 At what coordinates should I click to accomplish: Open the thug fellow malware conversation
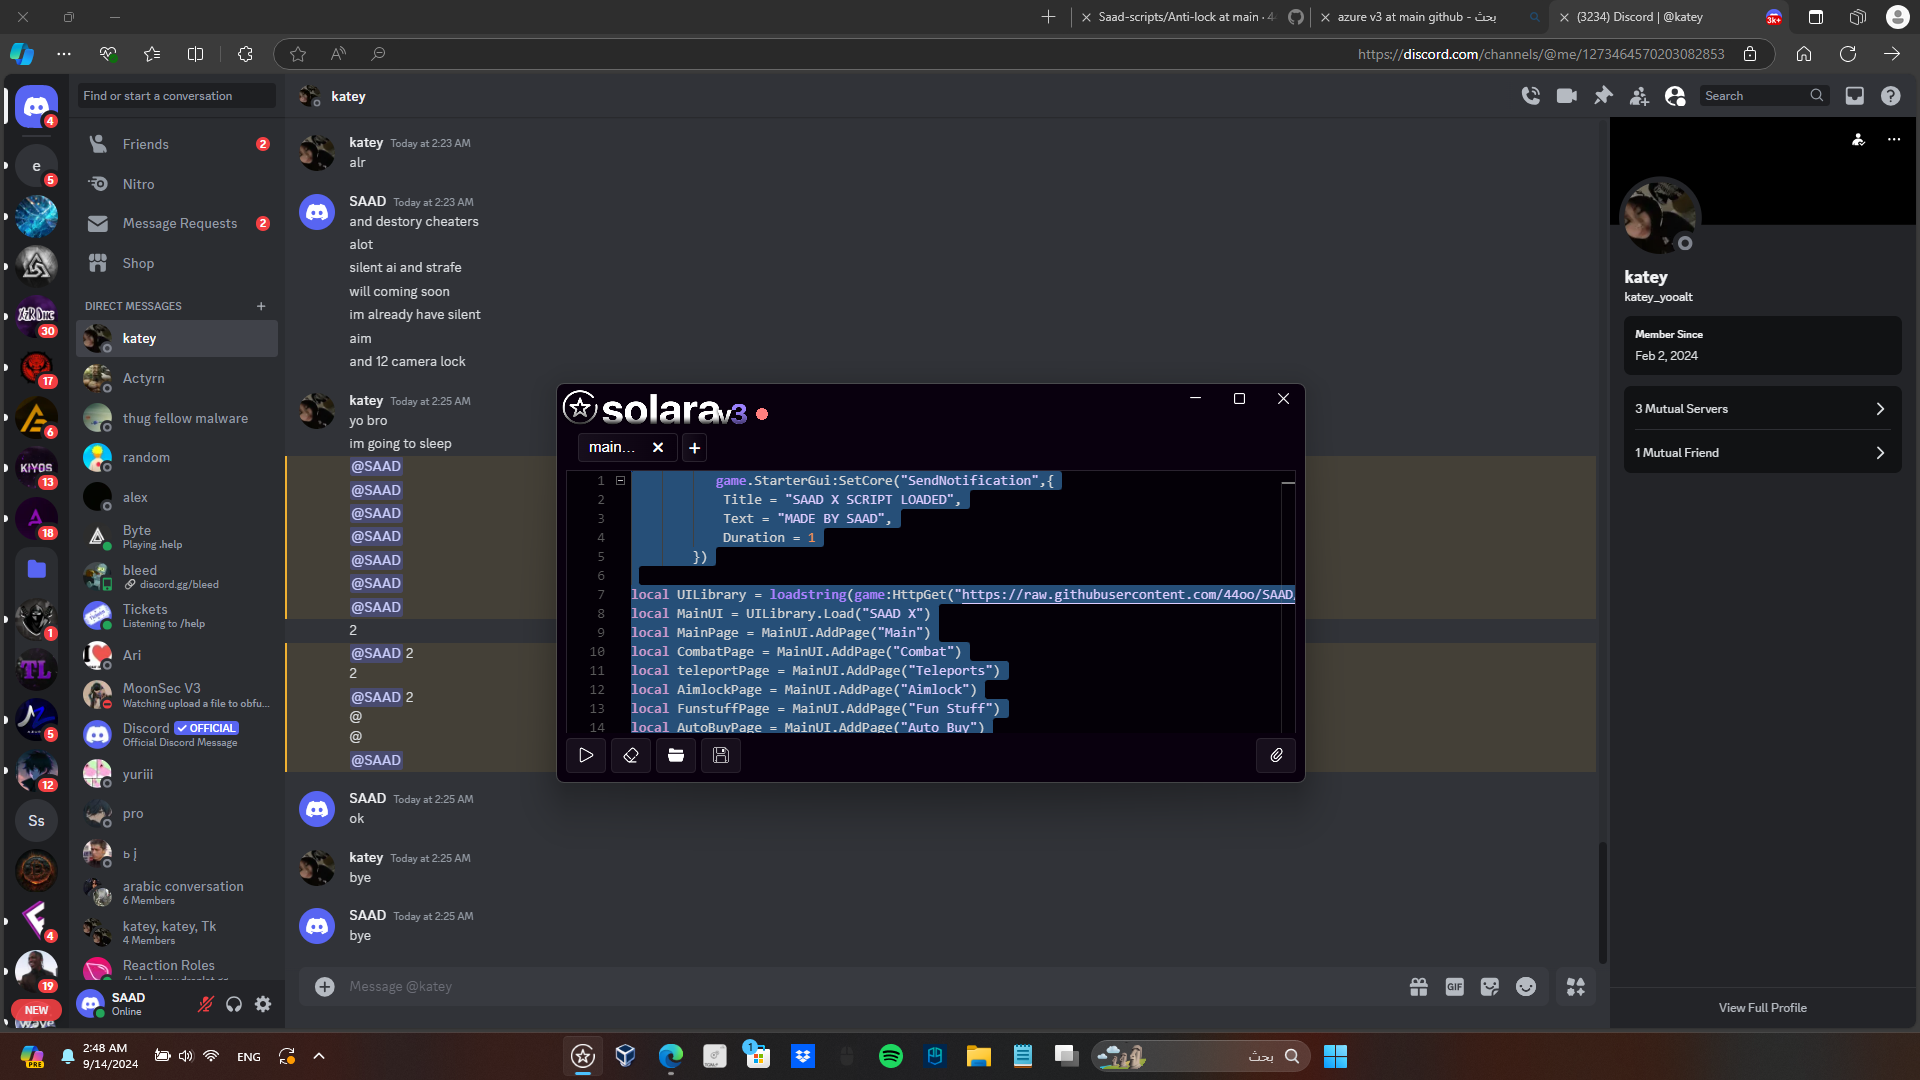pyautogui.click(x=177, y=418)
